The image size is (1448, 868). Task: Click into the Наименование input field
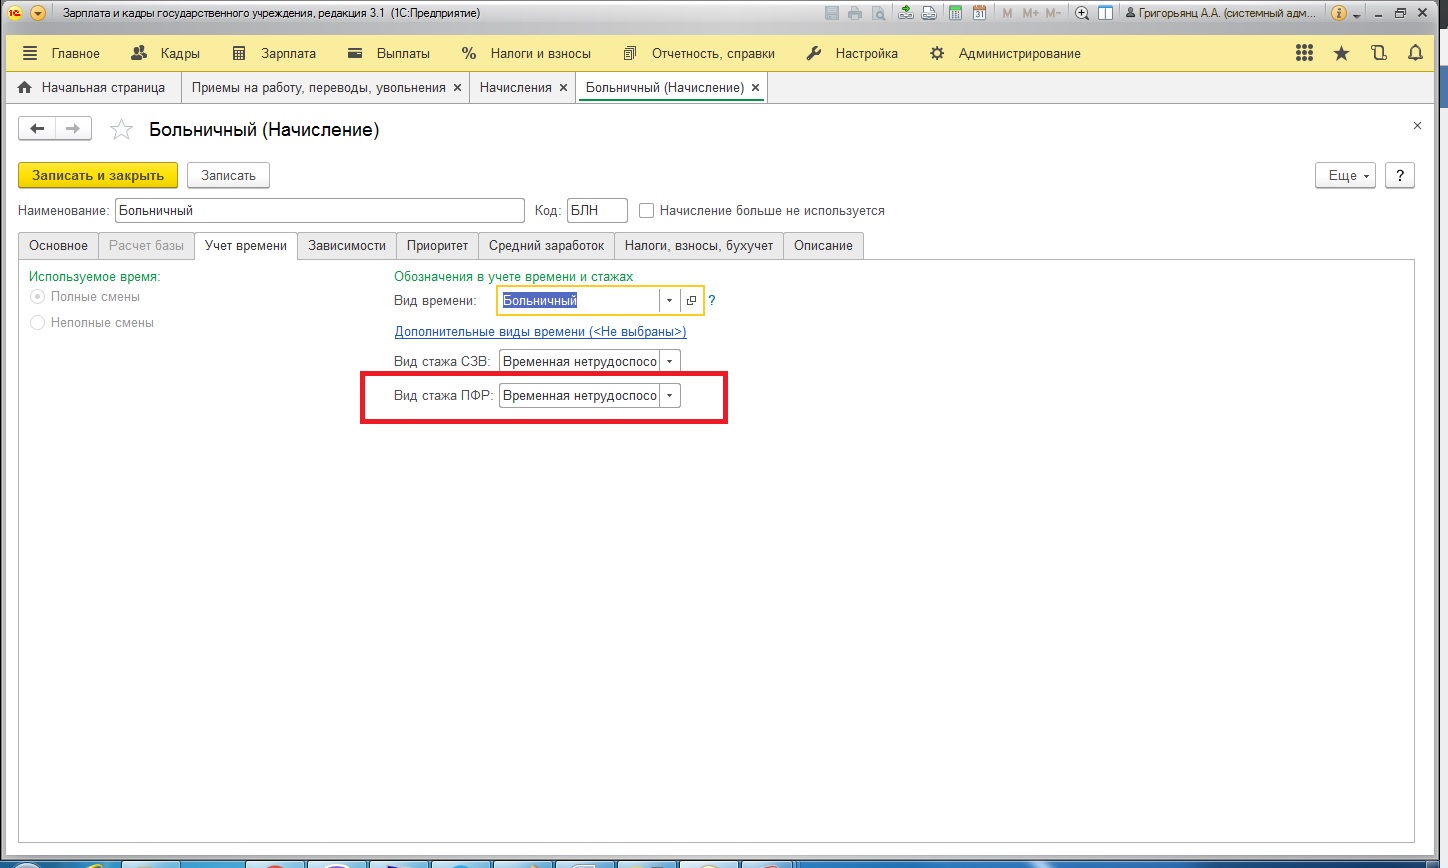[320, 210]
